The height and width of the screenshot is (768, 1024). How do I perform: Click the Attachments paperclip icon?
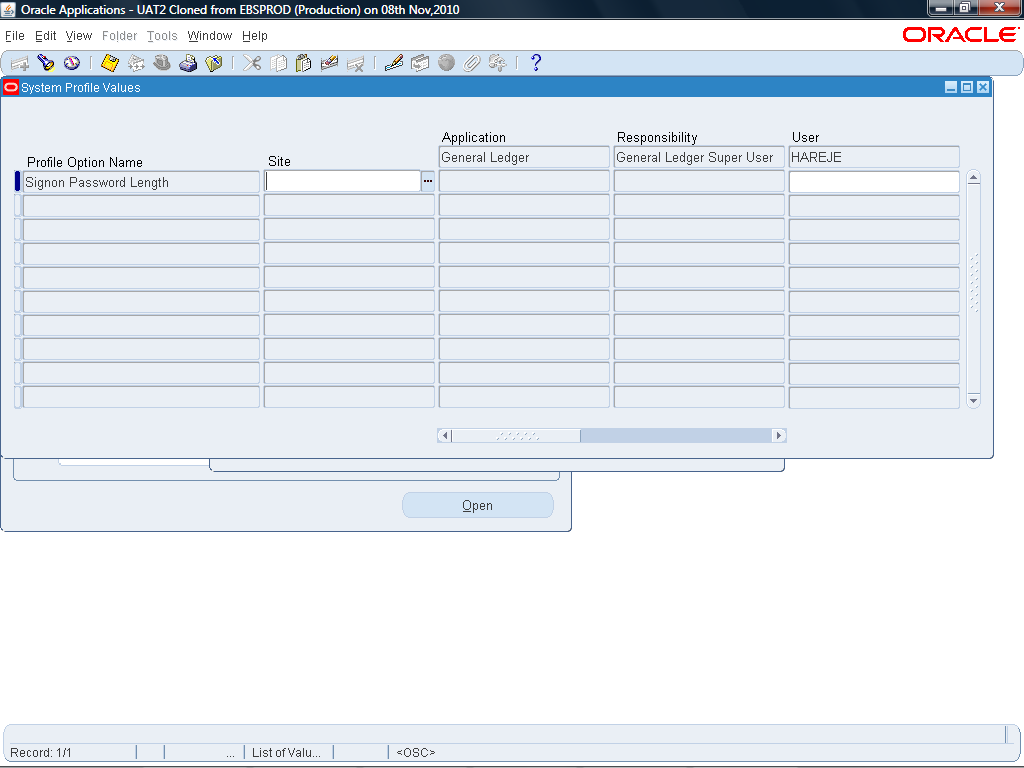(471, 62)
